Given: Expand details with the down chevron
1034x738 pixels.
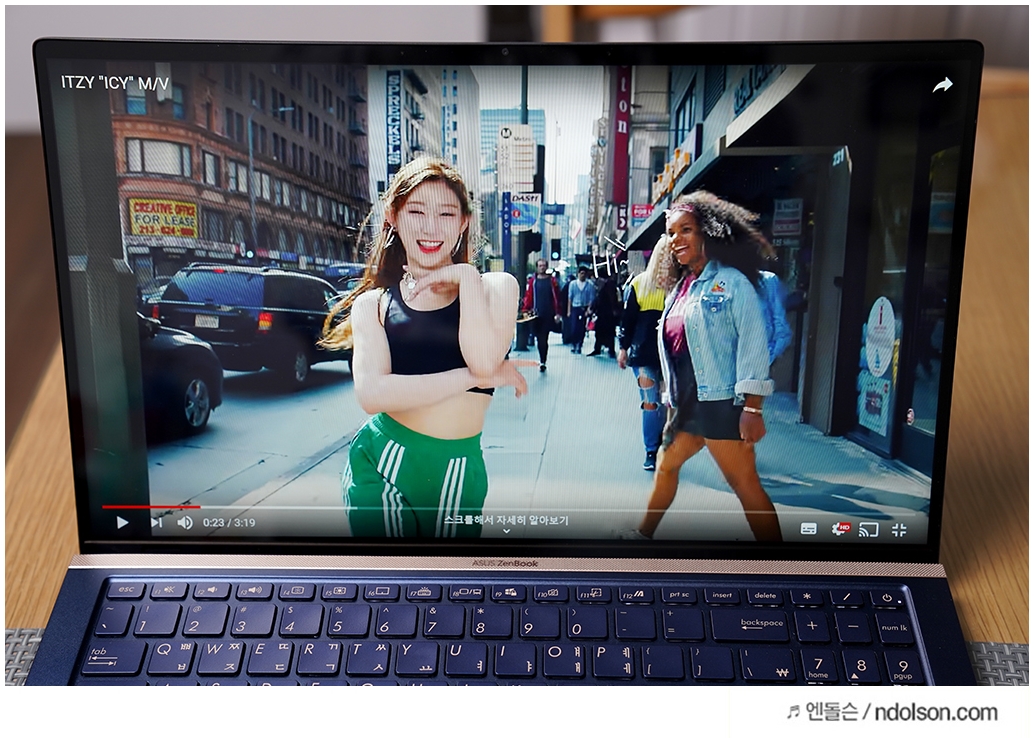Looking at the screenshot, I should (506, 531).
